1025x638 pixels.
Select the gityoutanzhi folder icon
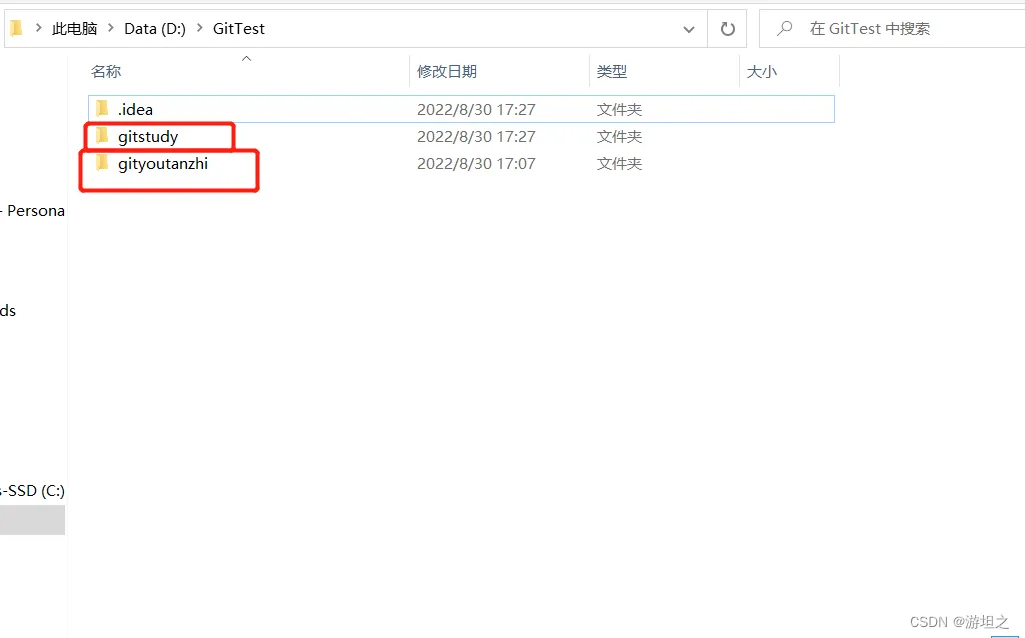(x=102, y=163)
